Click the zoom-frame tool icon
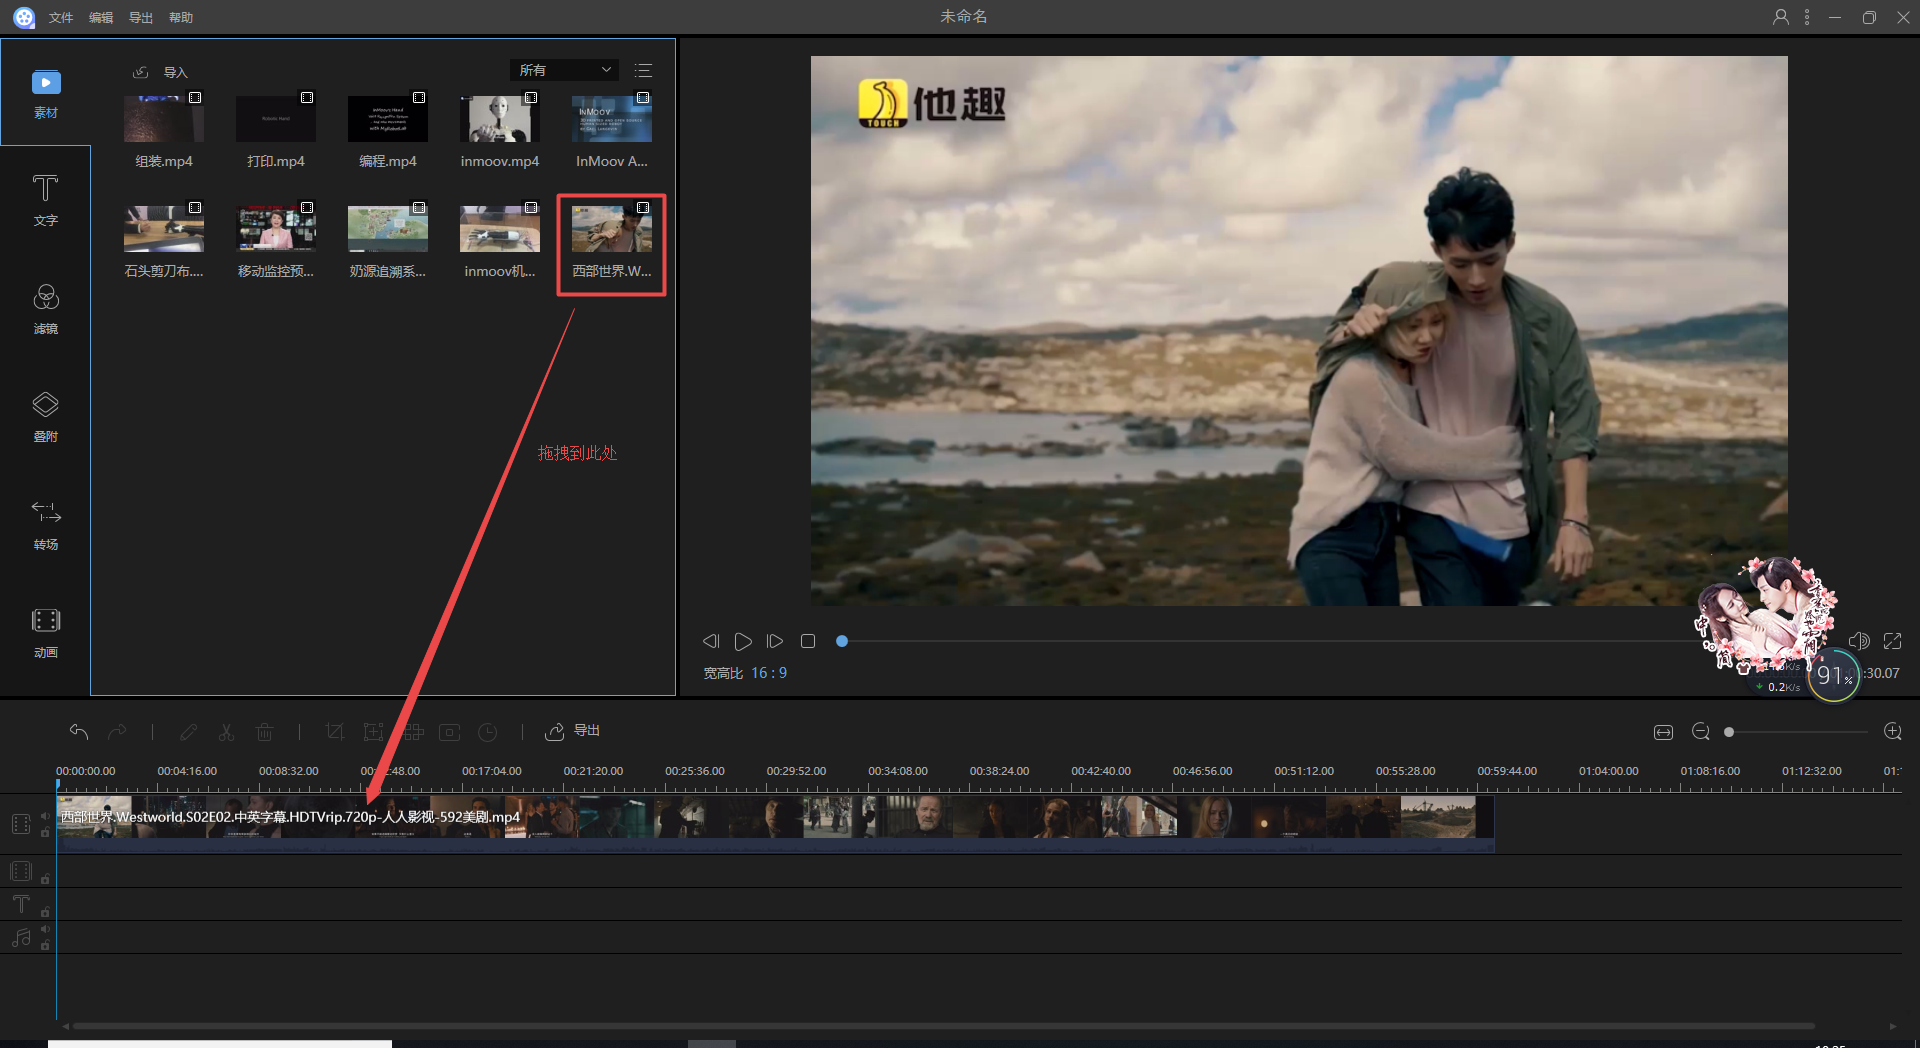 click(x=374, y=732)
